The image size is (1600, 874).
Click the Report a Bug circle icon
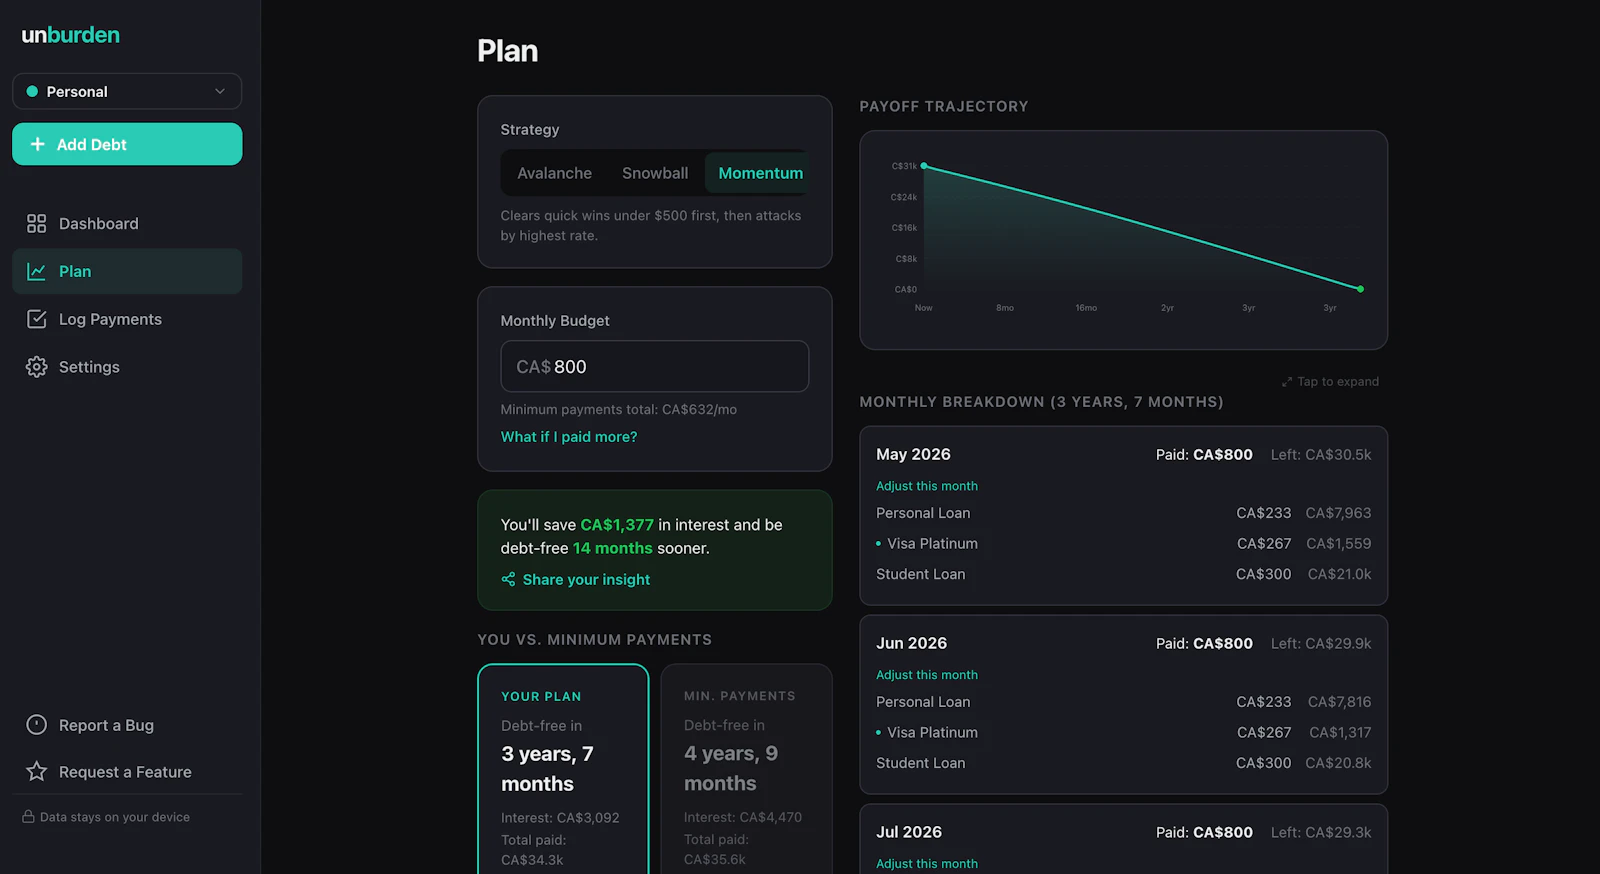coord(37,725)
